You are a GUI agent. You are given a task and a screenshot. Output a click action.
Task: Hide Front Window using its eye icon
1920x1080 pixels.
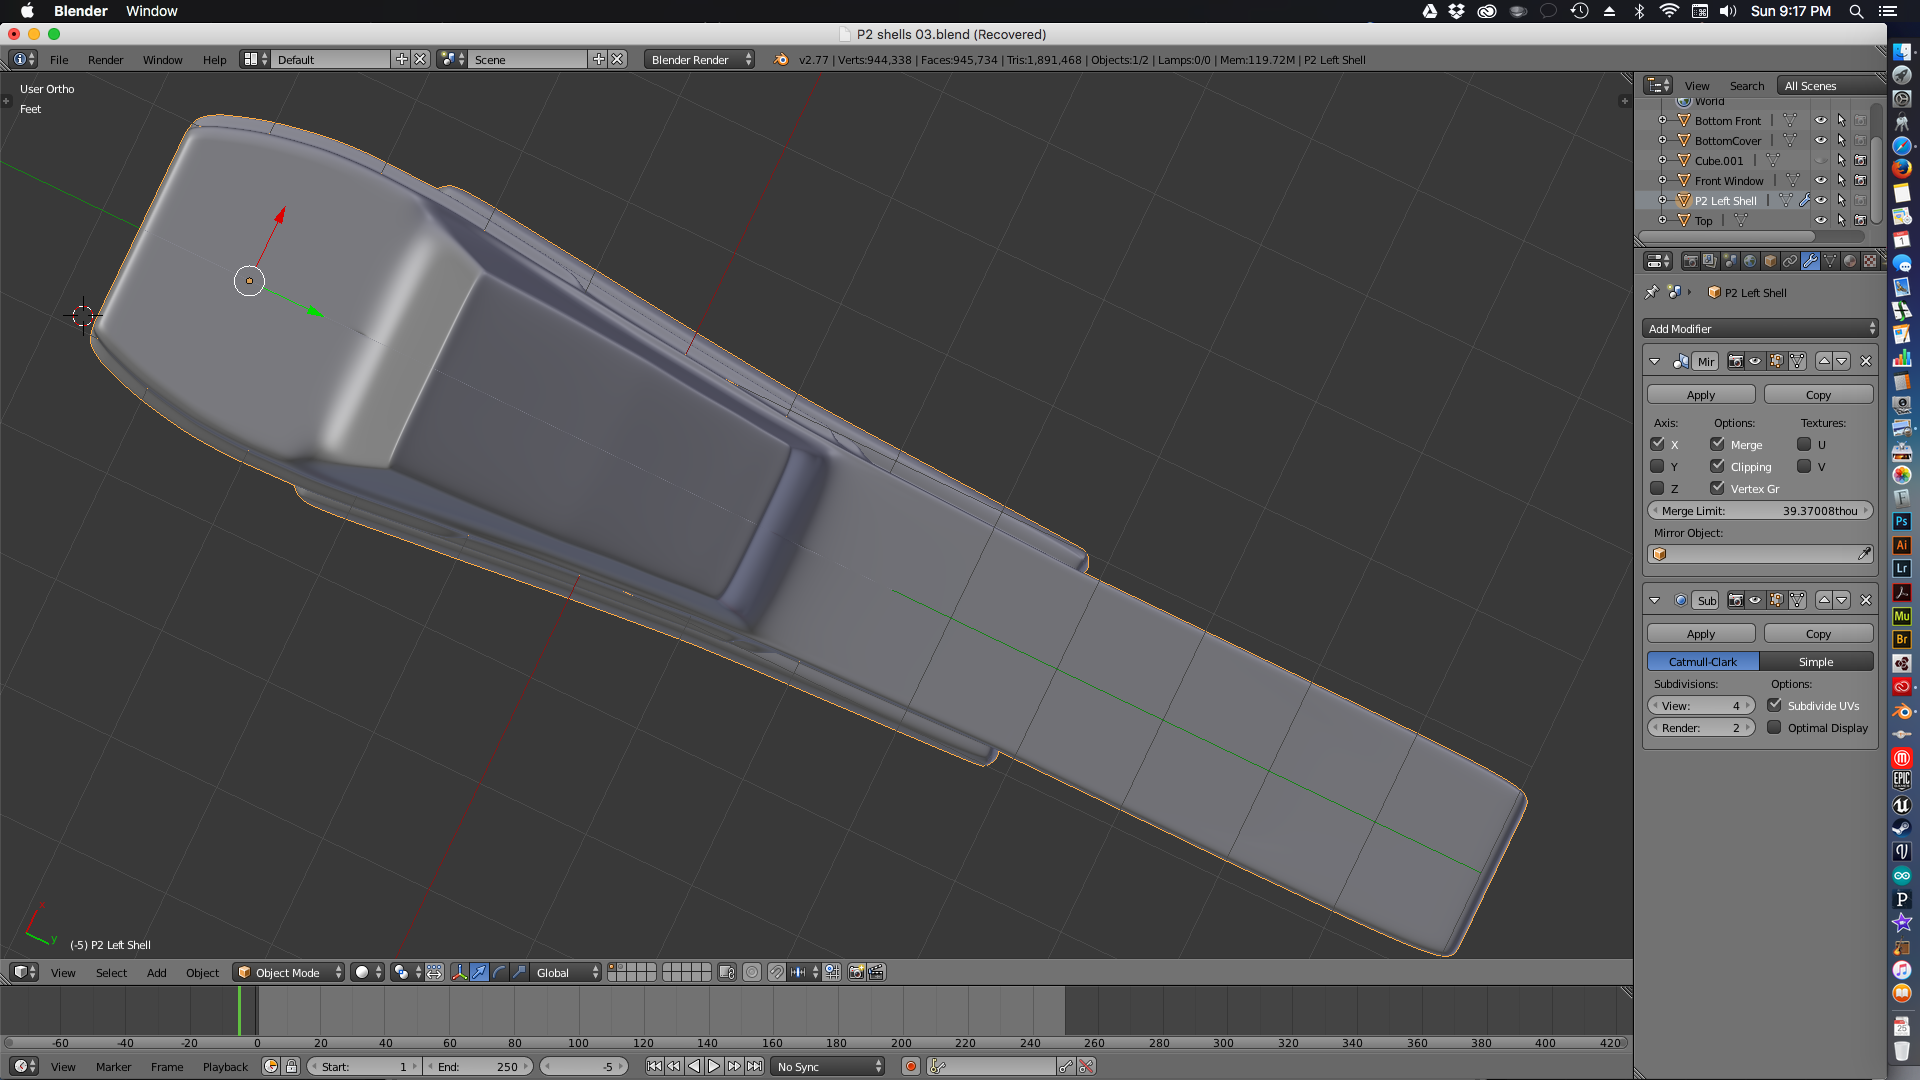coord(1821,180)
